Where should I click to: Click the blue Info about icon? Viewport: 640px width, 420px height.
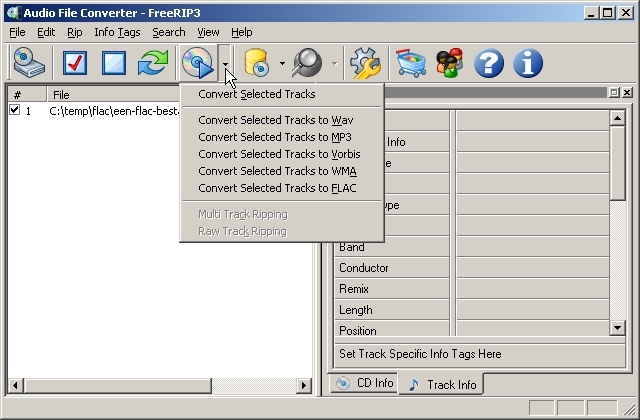[x=528, y=63]
